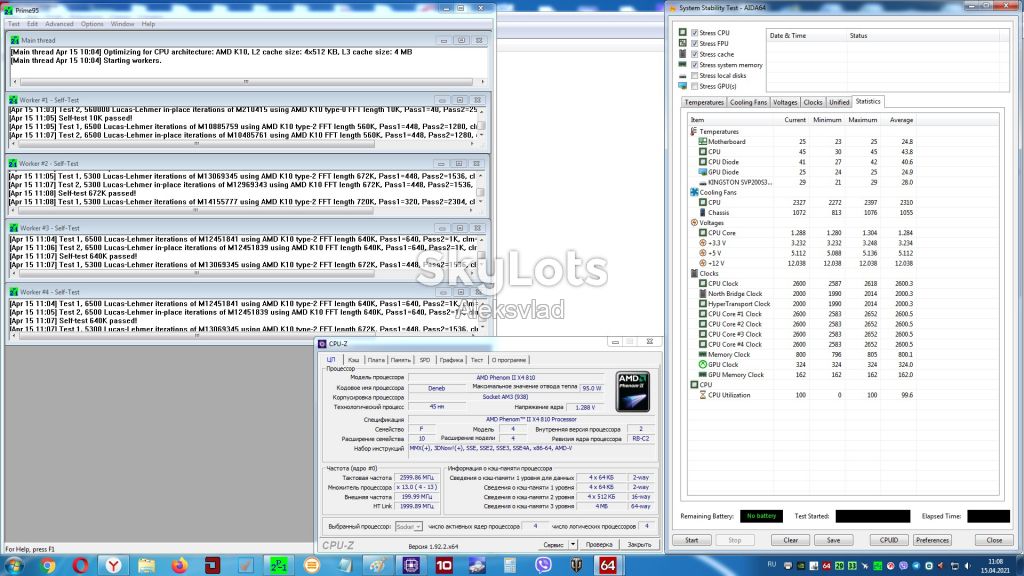Click the Windows Start orb
Viewport: 1024px width, 576px height.
coord(14,566)
